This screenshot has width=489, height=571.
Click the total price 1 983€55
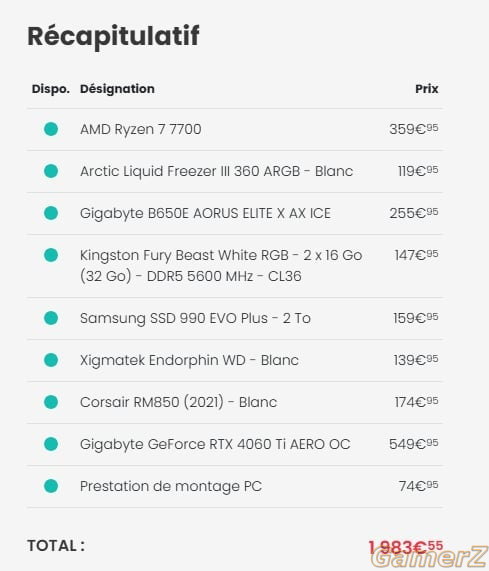click(x=405, y=547)
